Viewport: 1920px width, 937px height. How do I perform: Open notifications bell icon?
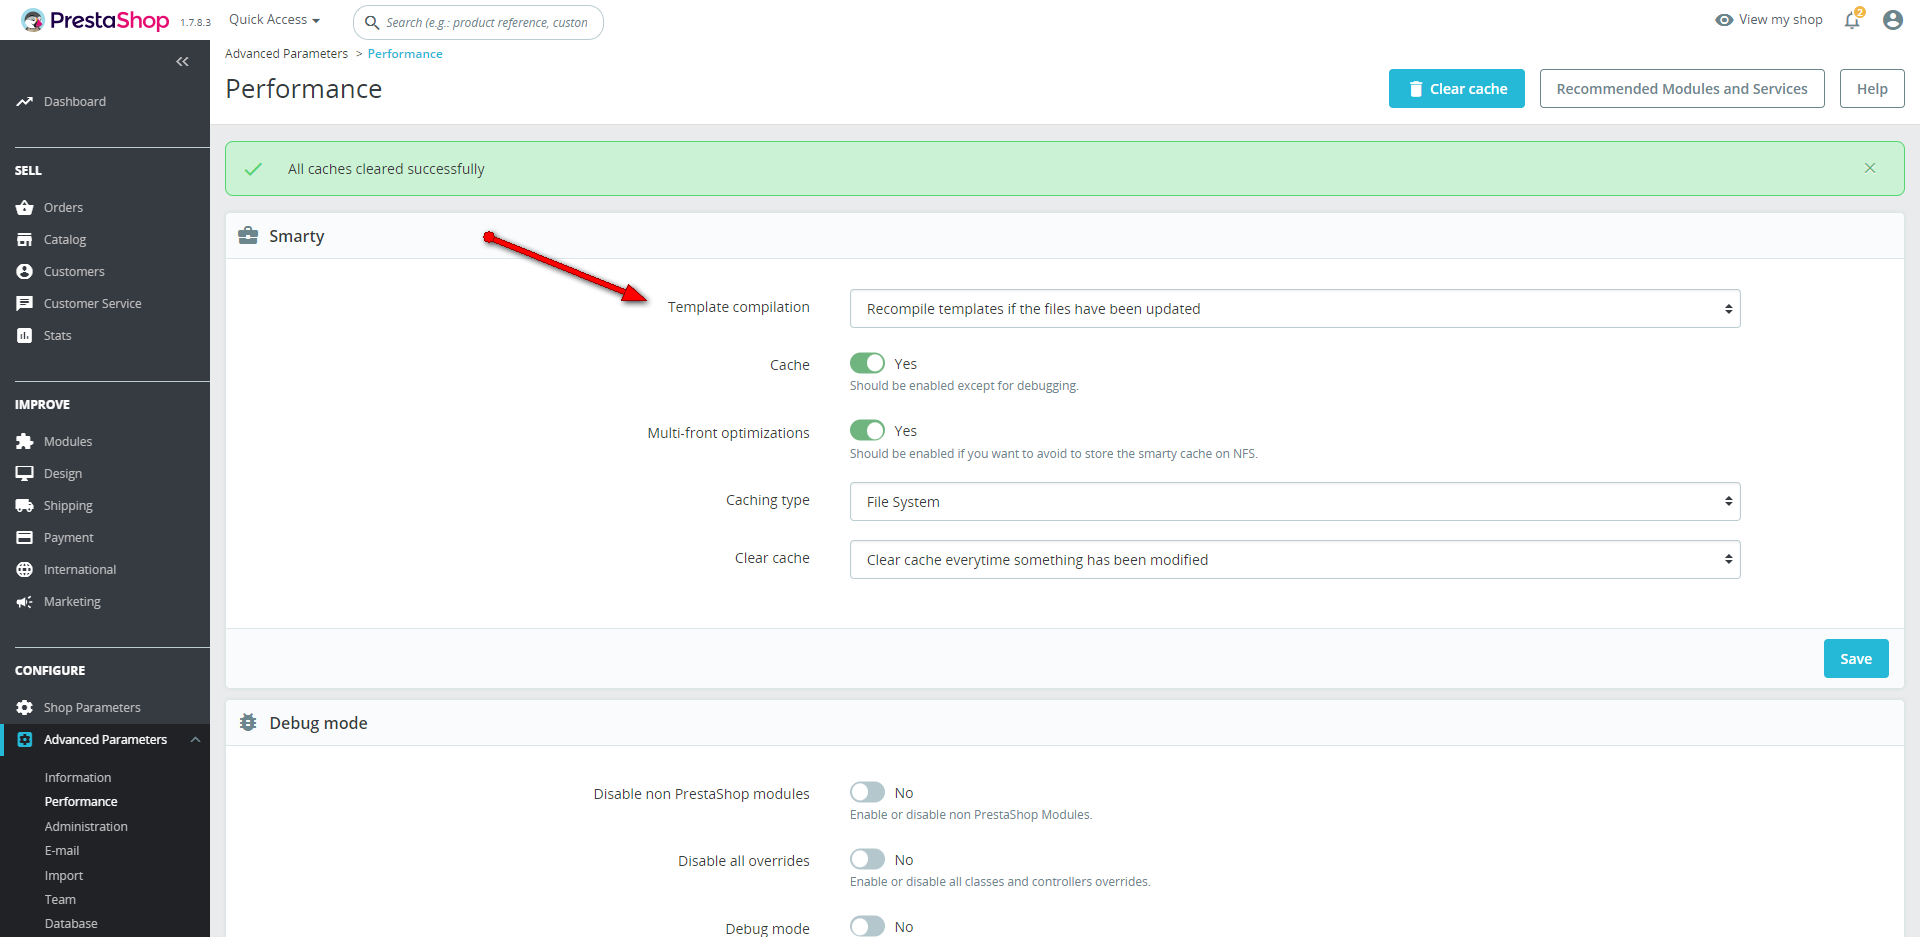pyautogui.click(x=1853, y=19)
